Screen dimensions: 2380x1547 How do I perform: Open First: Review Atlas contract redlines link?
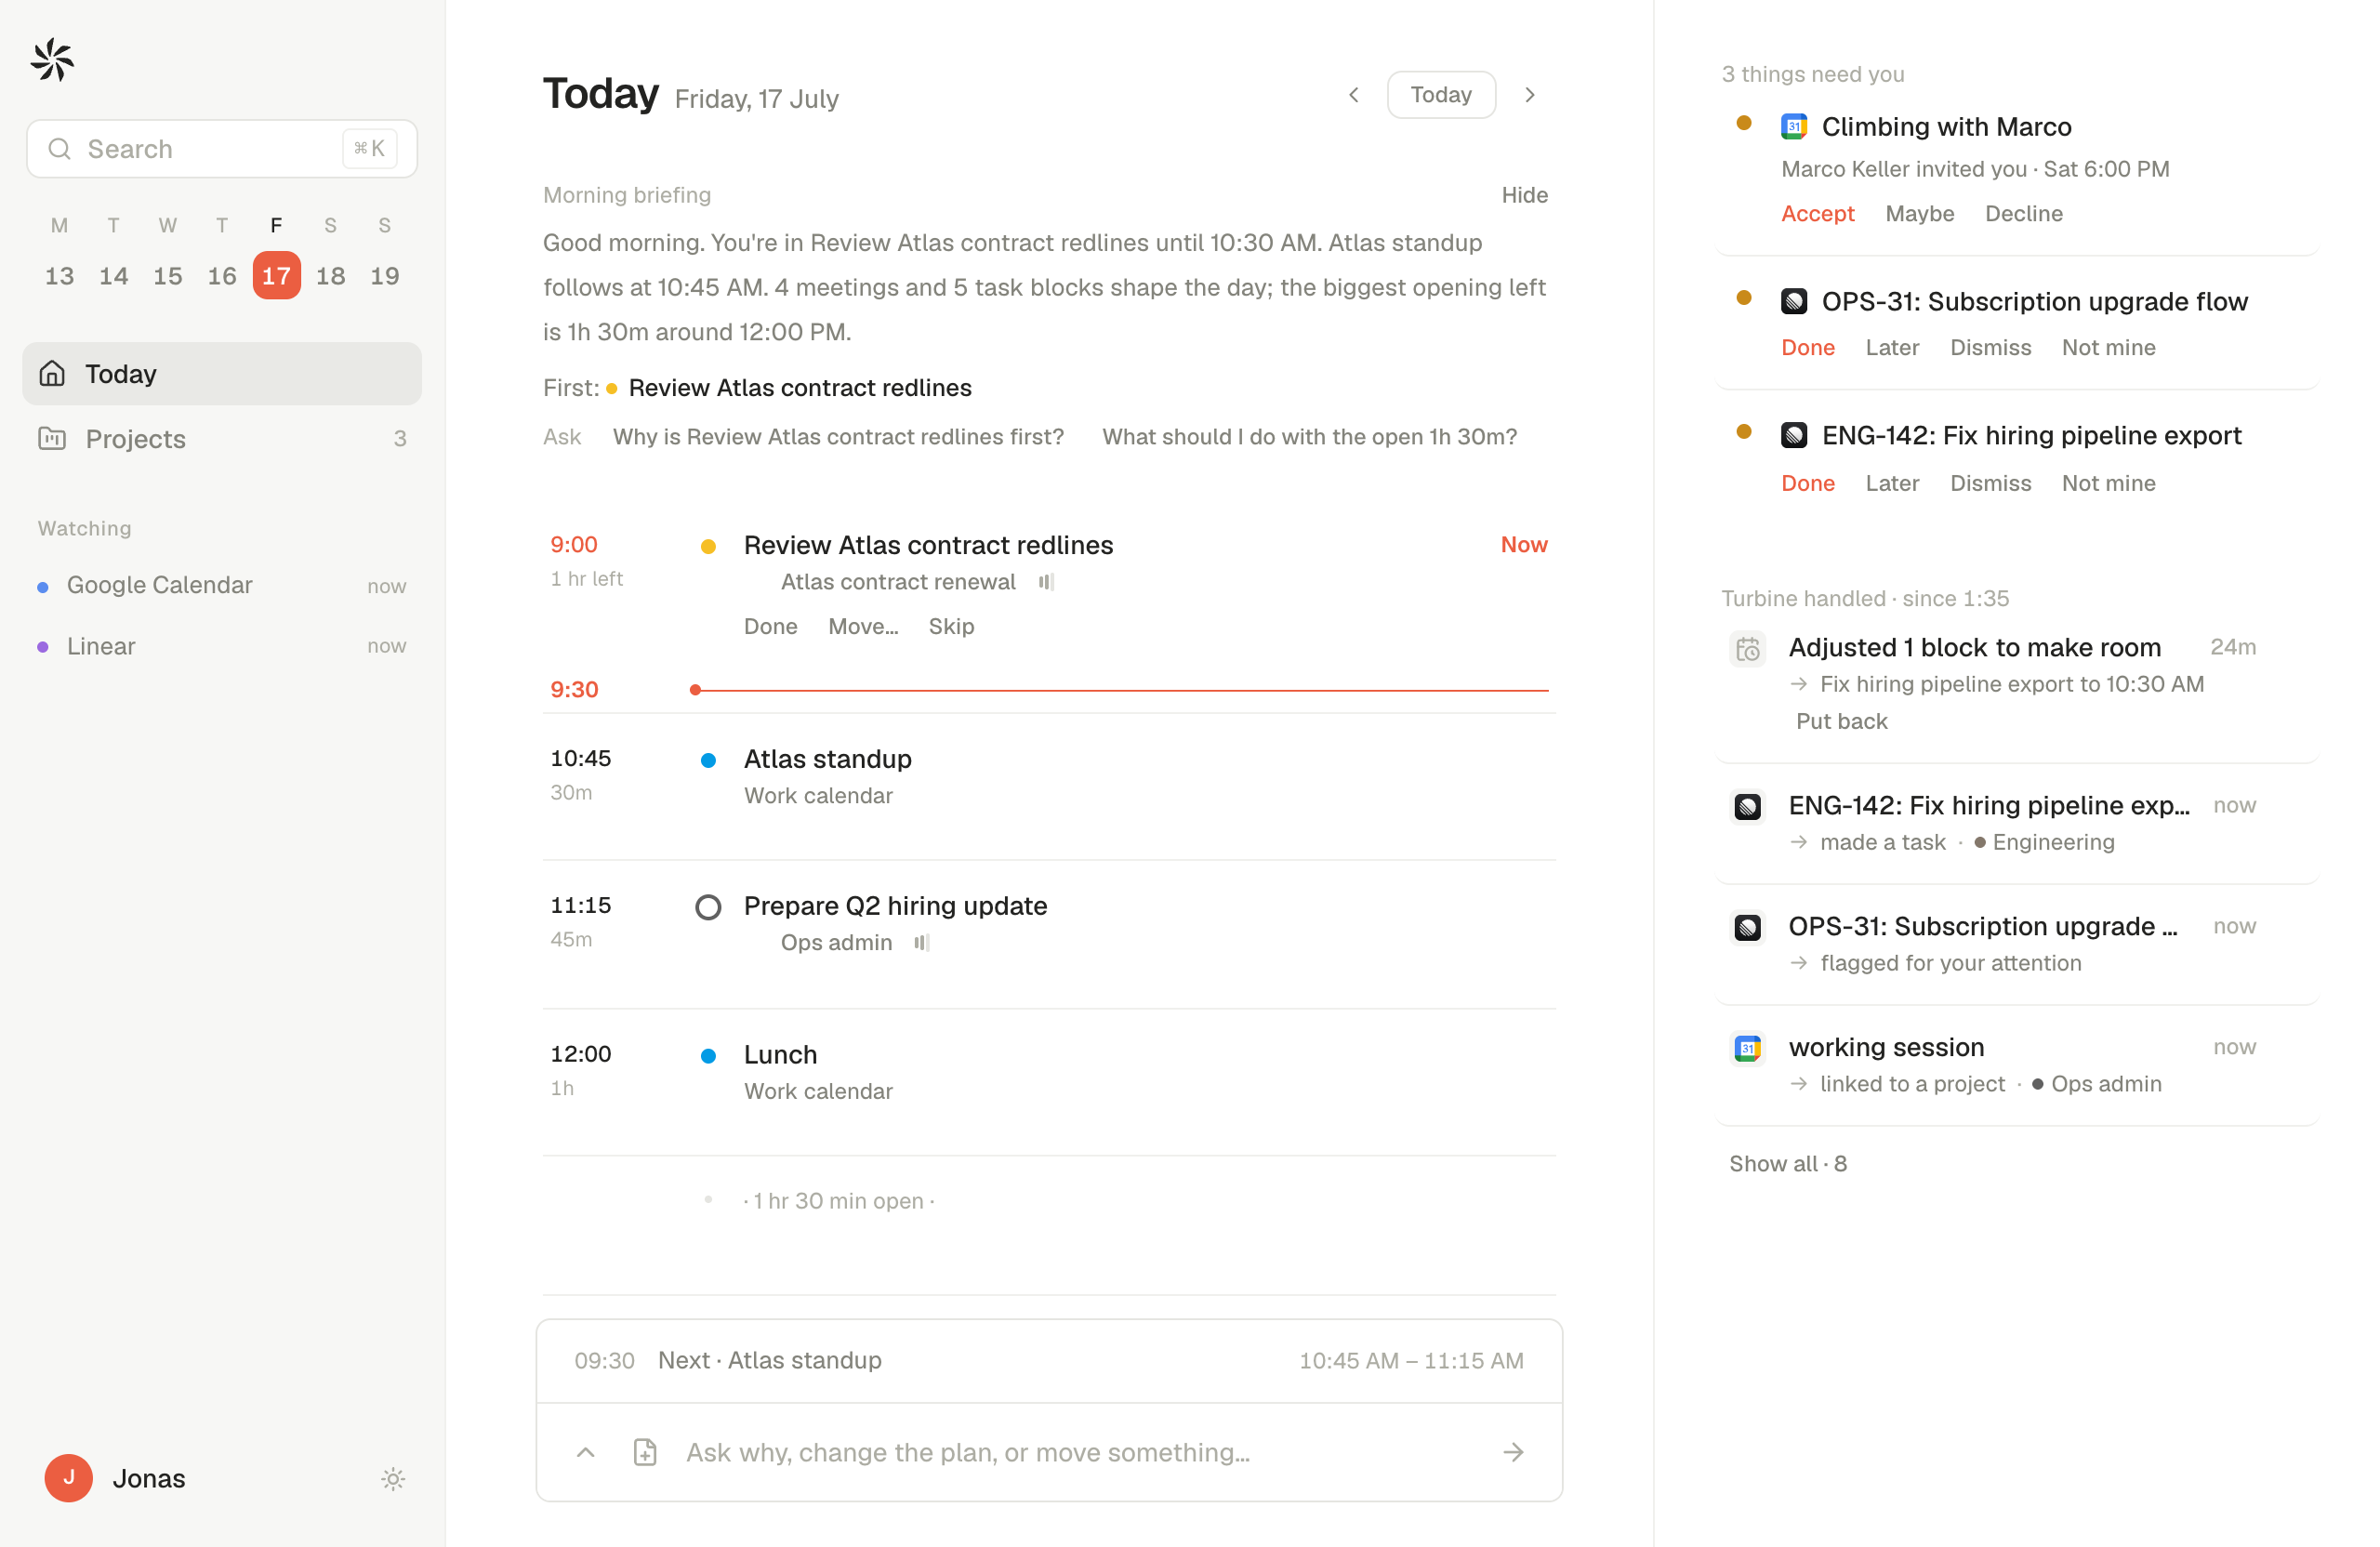(799, 387)
